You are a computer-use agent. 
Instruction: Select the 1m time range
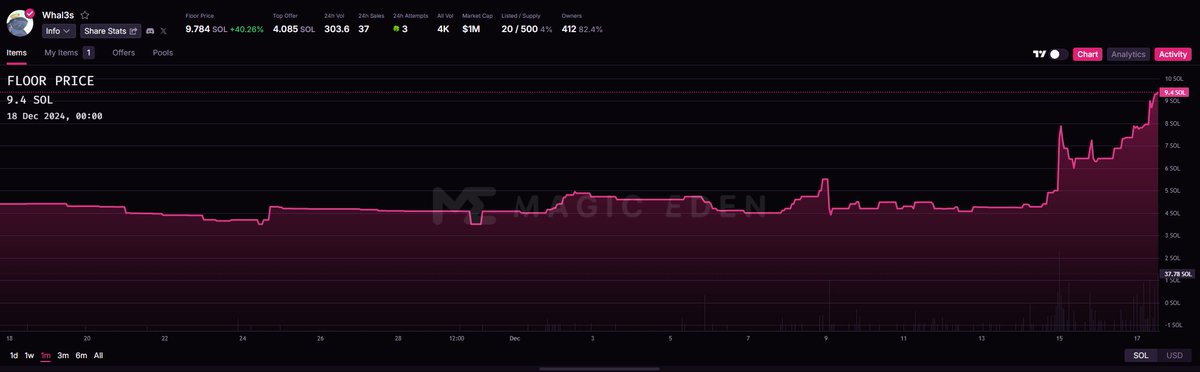(x=46, y=355)
